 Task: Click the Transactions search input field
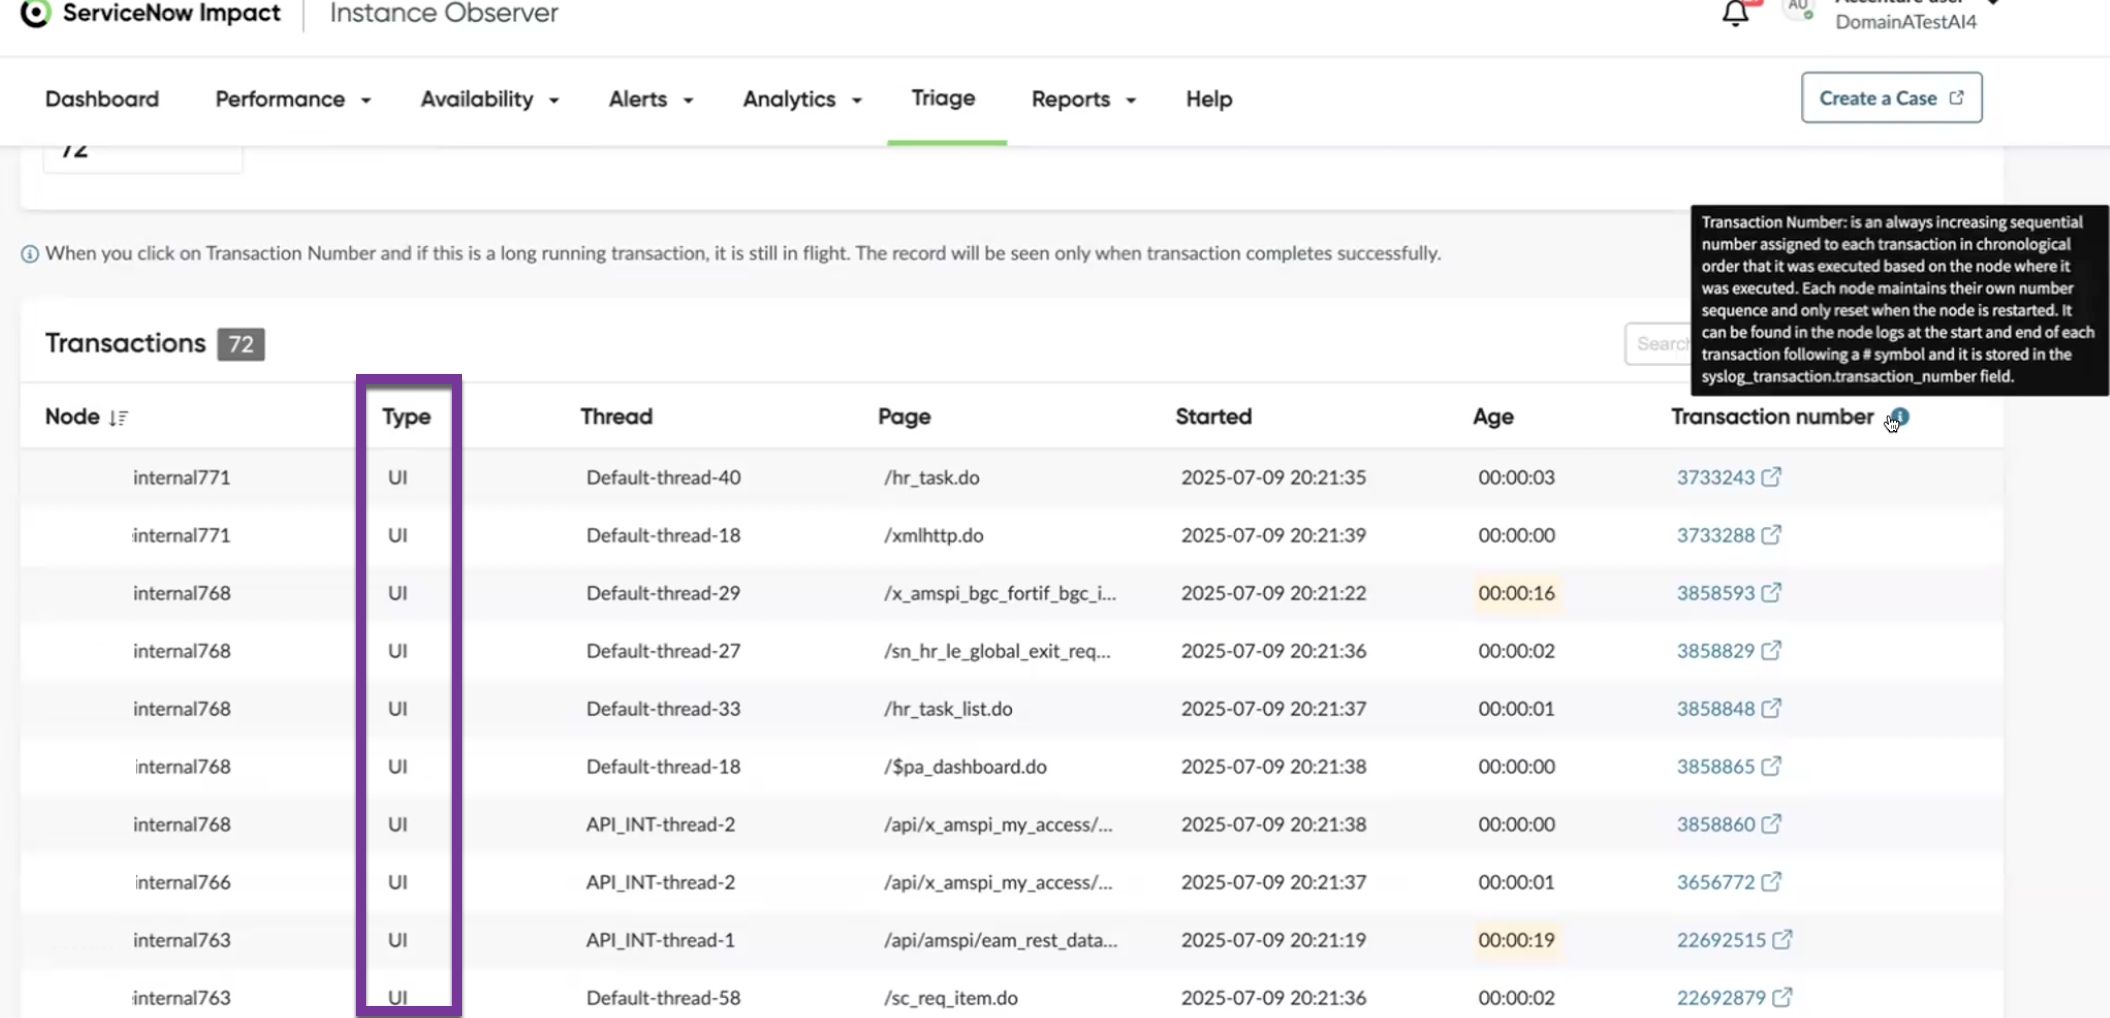[1659, 344]
